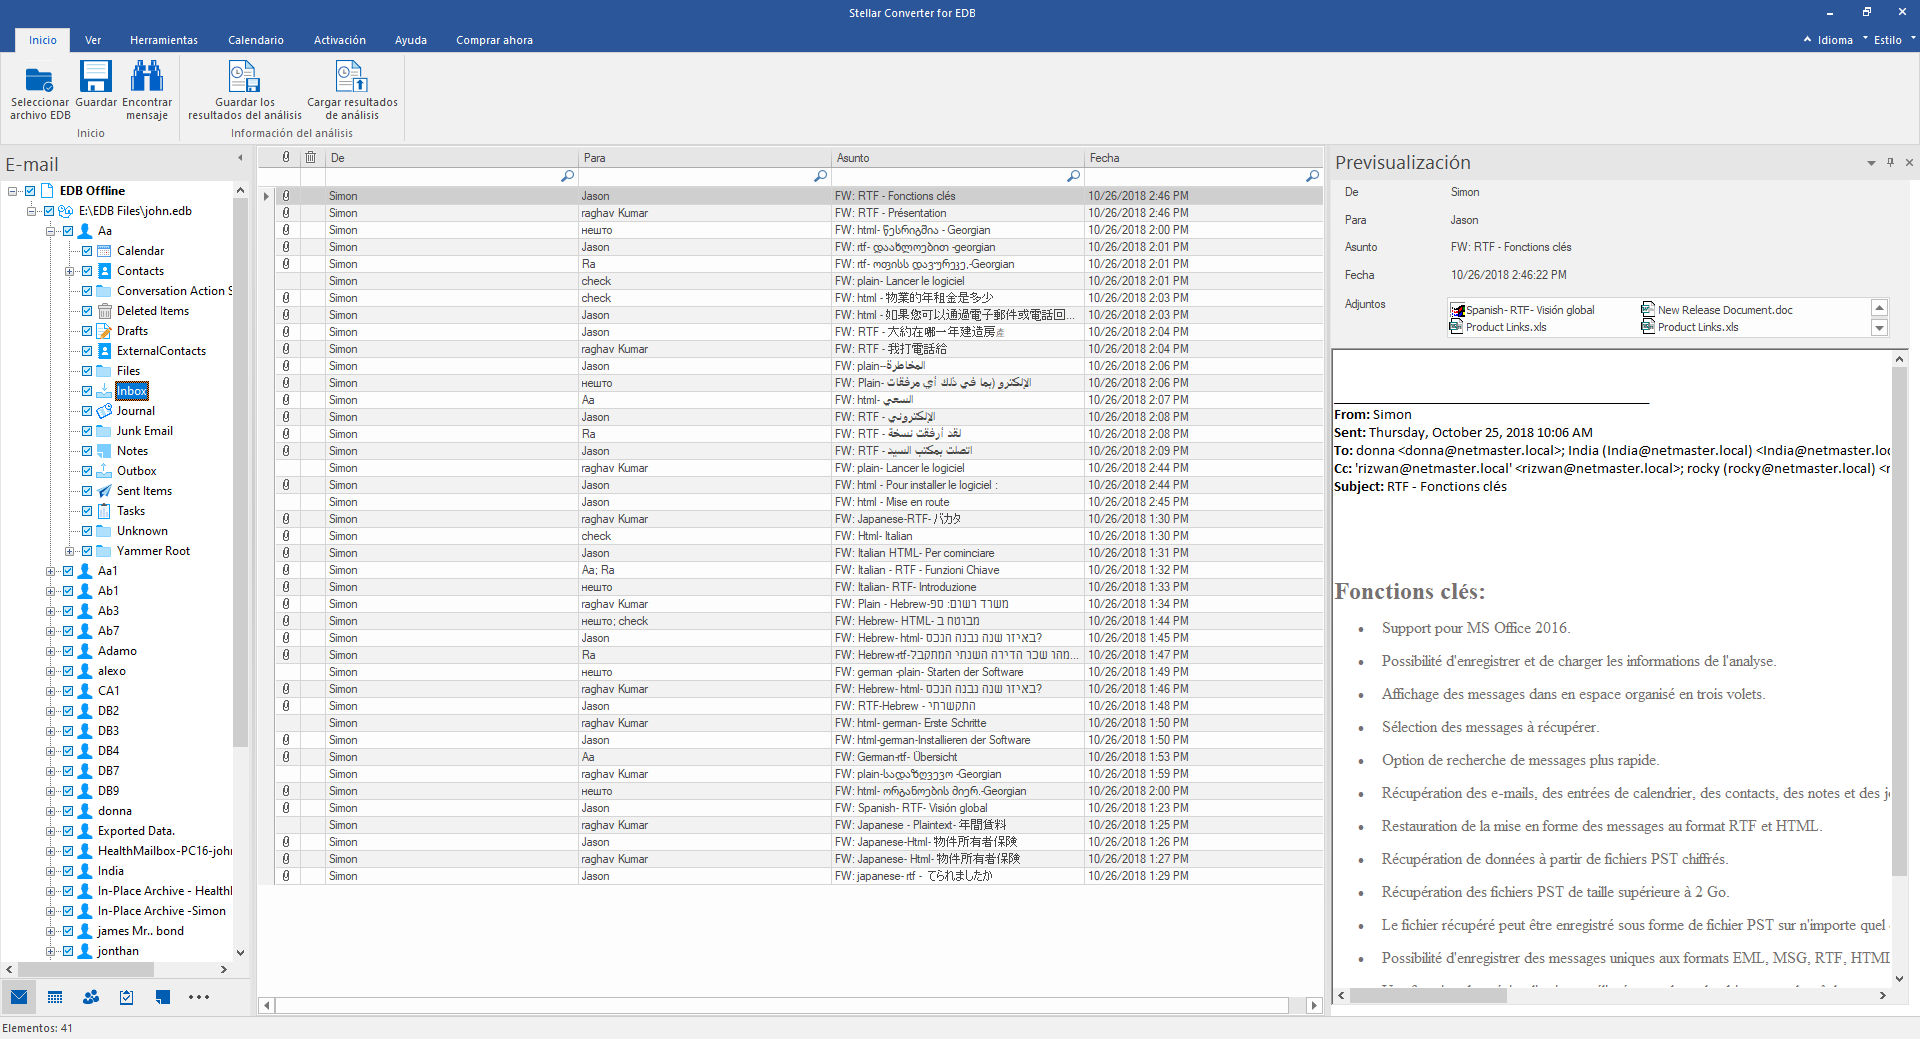Select the Calendar folder icon under Aa
The image size is (1920, 1039).
[x=104, y=251]
